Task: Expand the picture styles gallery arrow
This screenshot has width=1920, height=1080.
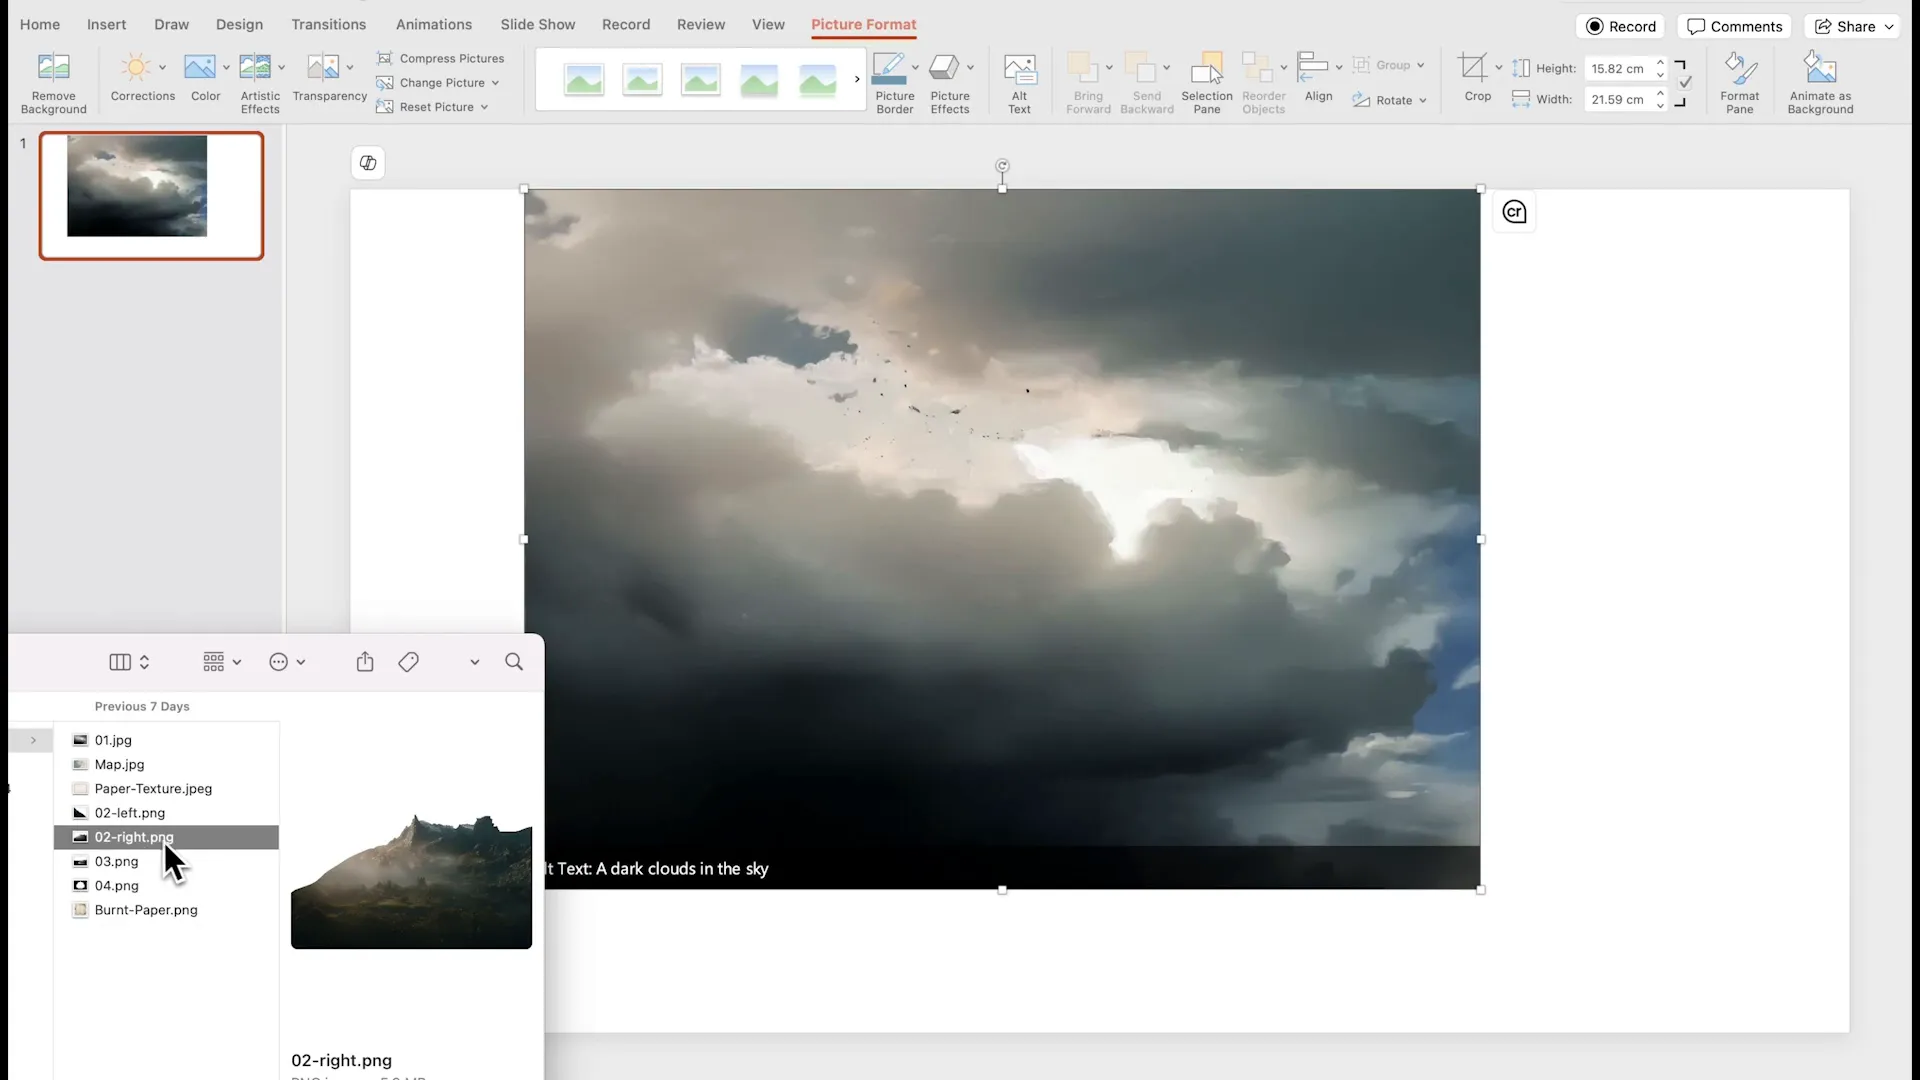Action: (x=857, y=79)
